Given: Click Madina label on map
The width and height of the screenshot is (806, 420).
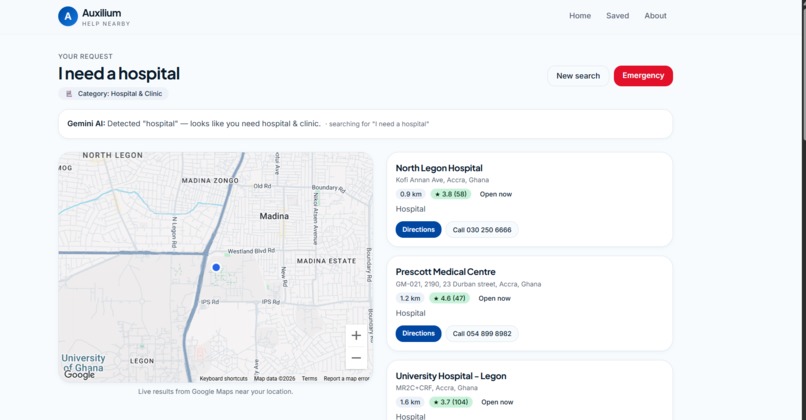Looking at the screenshot, I should pos(274,216).
